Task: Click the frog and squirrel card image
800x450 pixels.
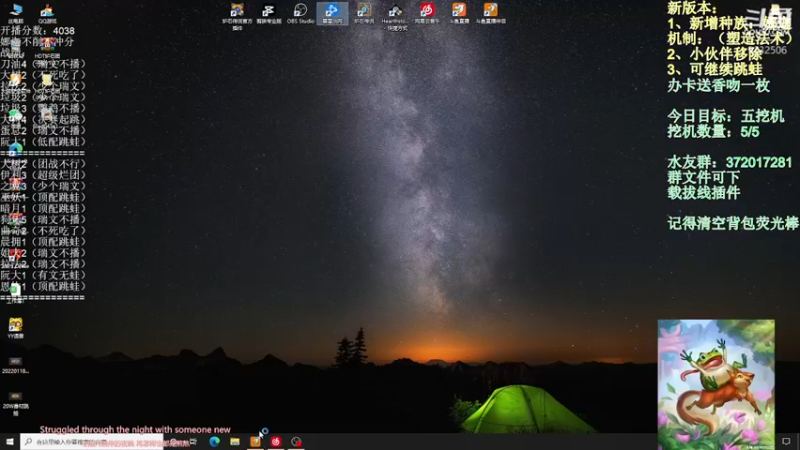Action: point(716,385)
